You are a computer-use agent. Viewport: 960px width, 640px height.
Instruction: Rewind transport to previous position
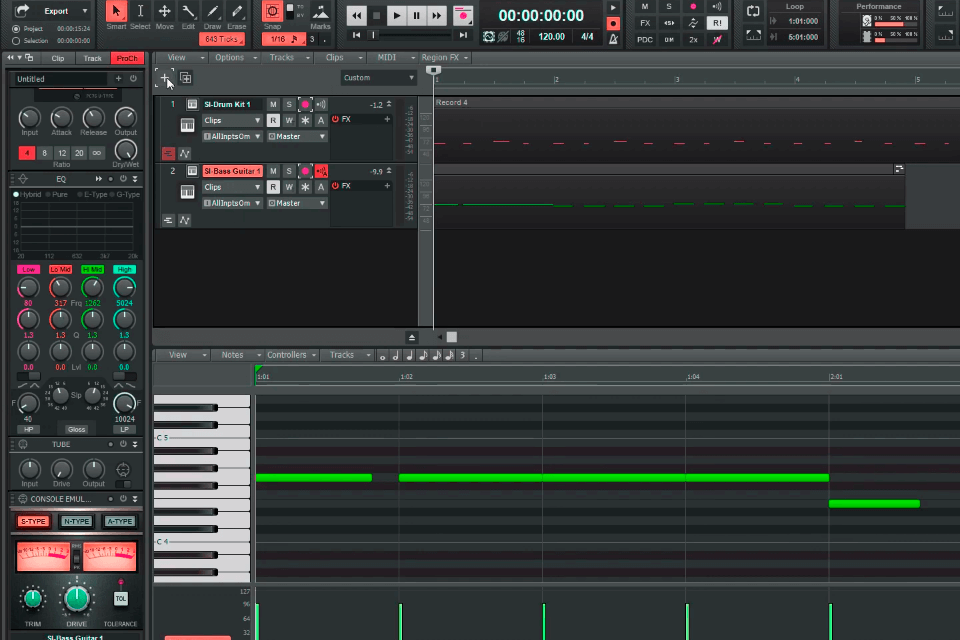[x=356, y=15]
